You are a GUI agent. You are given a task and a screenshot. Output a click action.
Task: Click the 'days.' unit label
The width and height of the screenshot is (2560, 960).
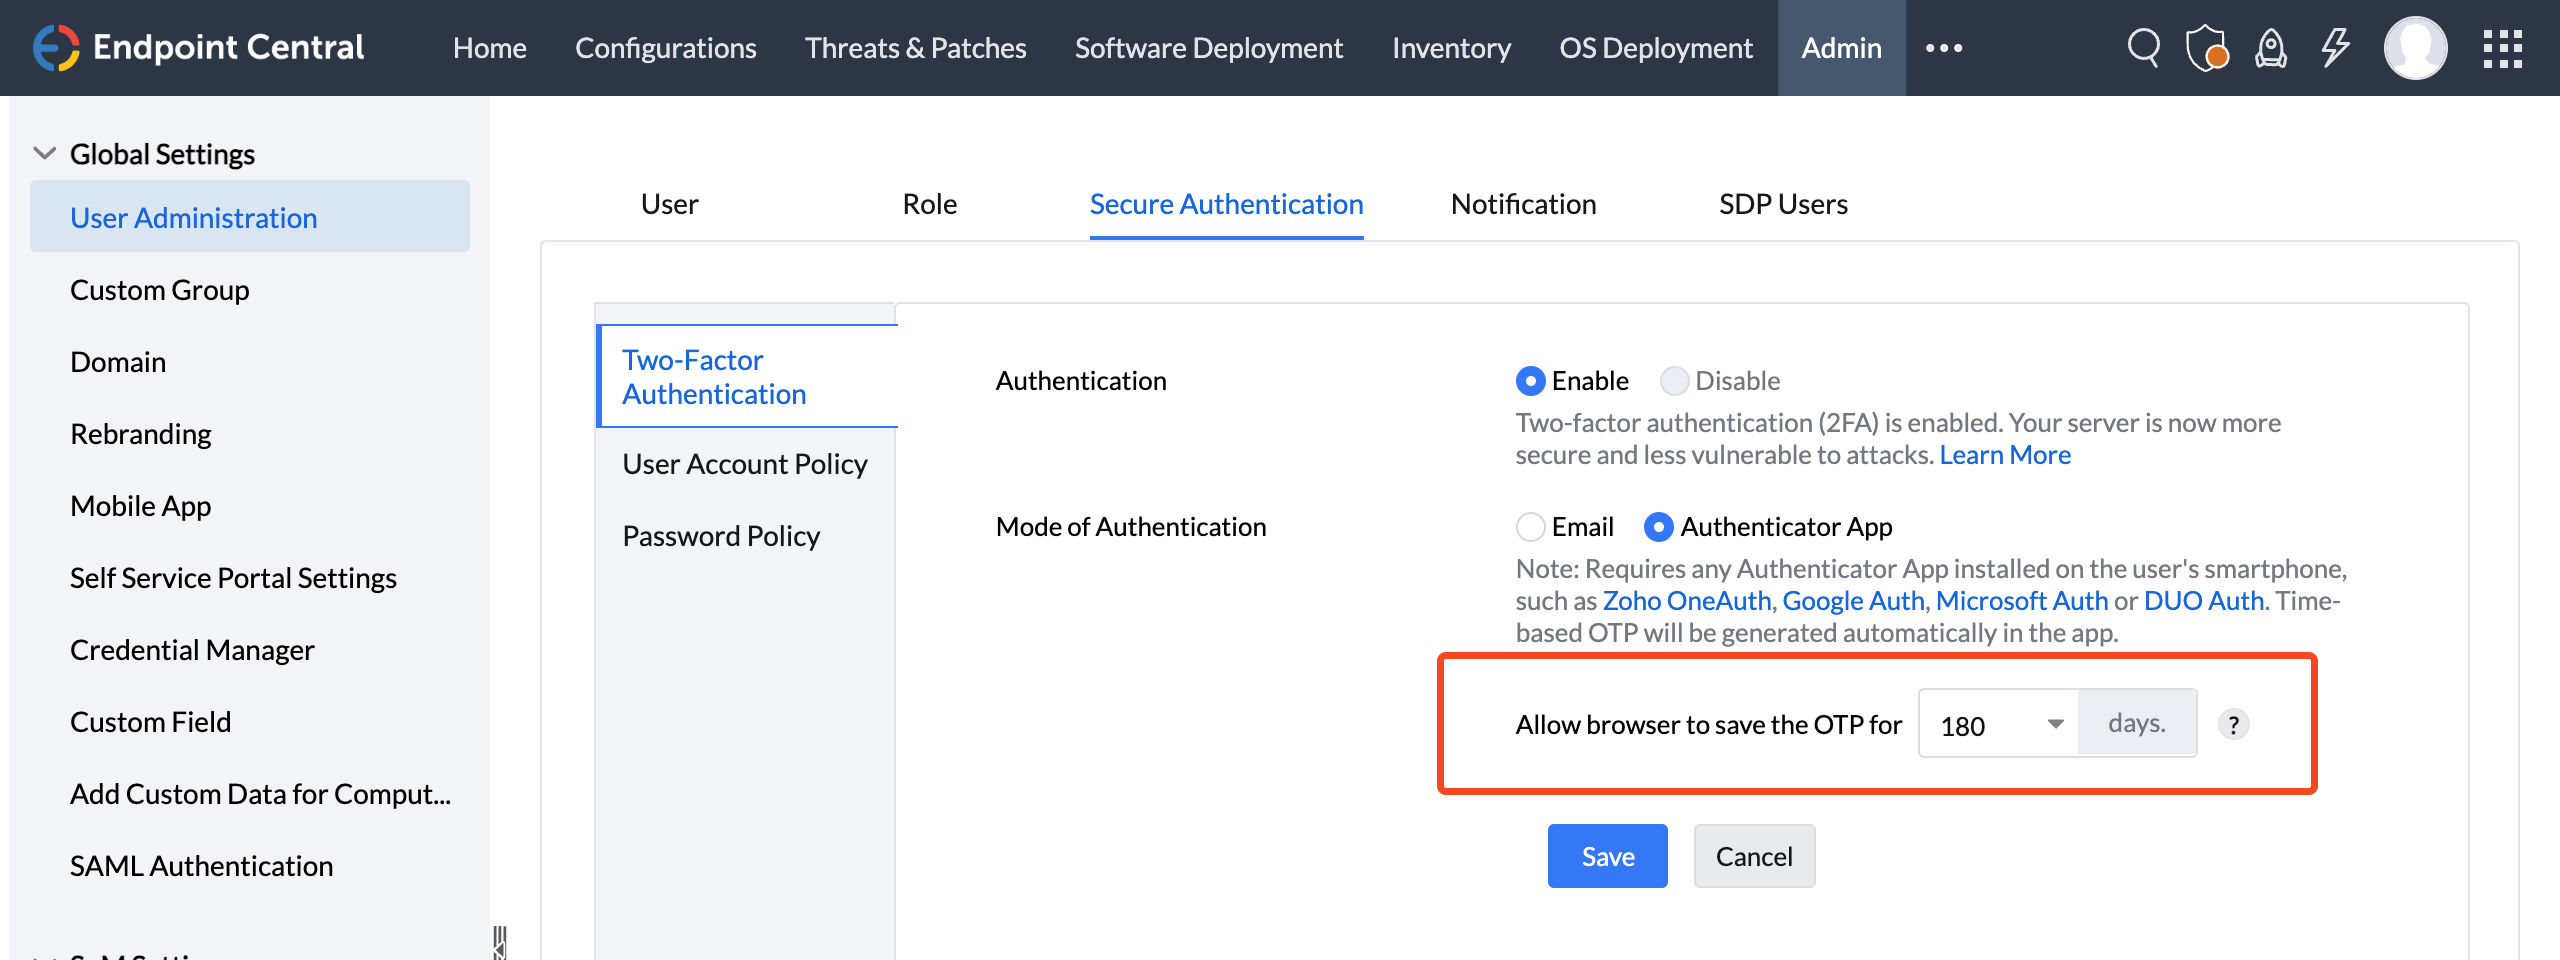click(x=2137, y=723)
